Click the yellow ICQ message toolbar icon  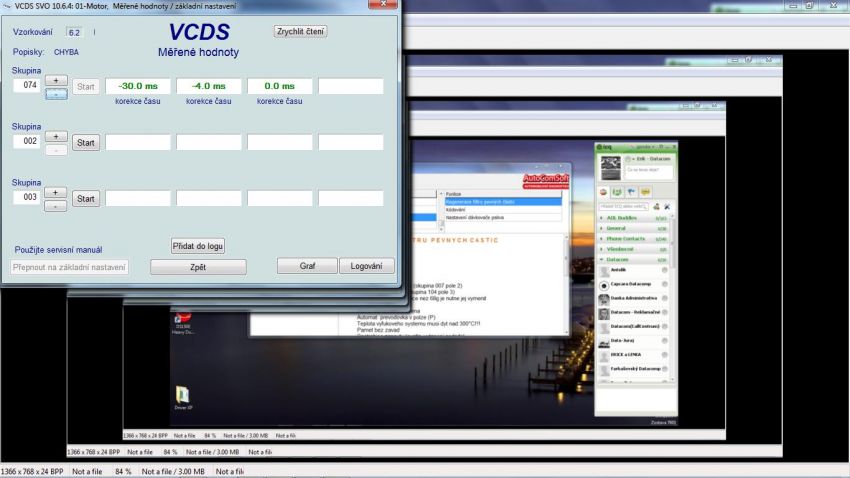(x=646, y=192)
